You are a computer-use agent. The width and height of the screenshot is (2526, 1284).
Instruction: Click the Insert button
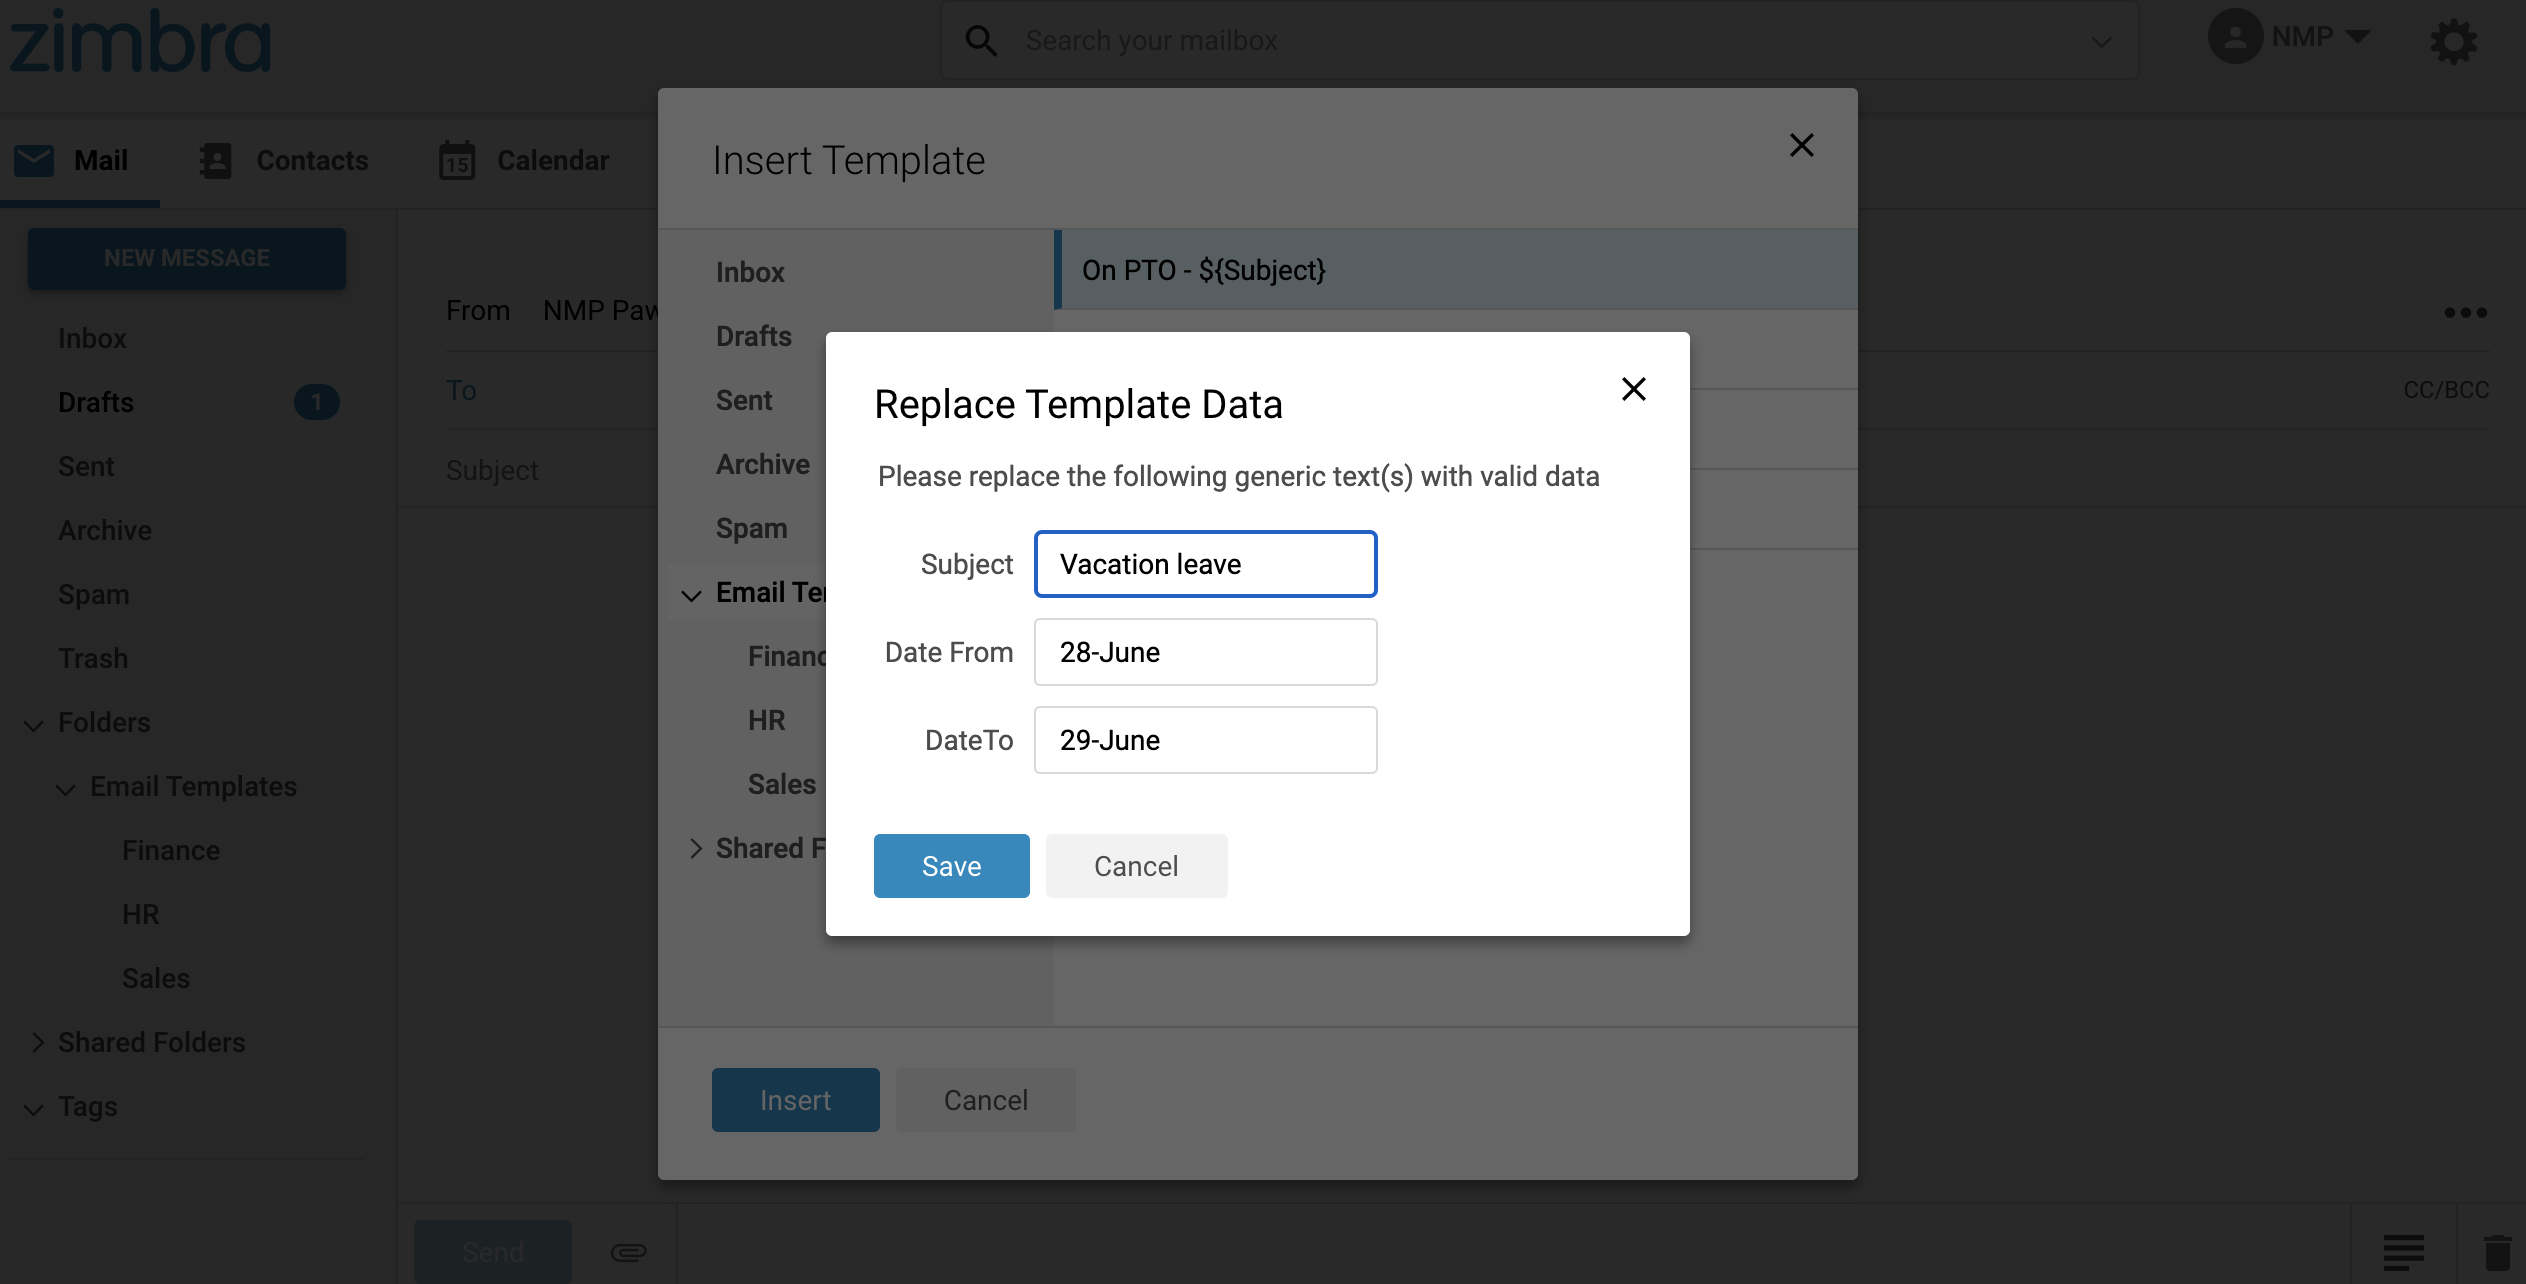(x=795, y=1100)
